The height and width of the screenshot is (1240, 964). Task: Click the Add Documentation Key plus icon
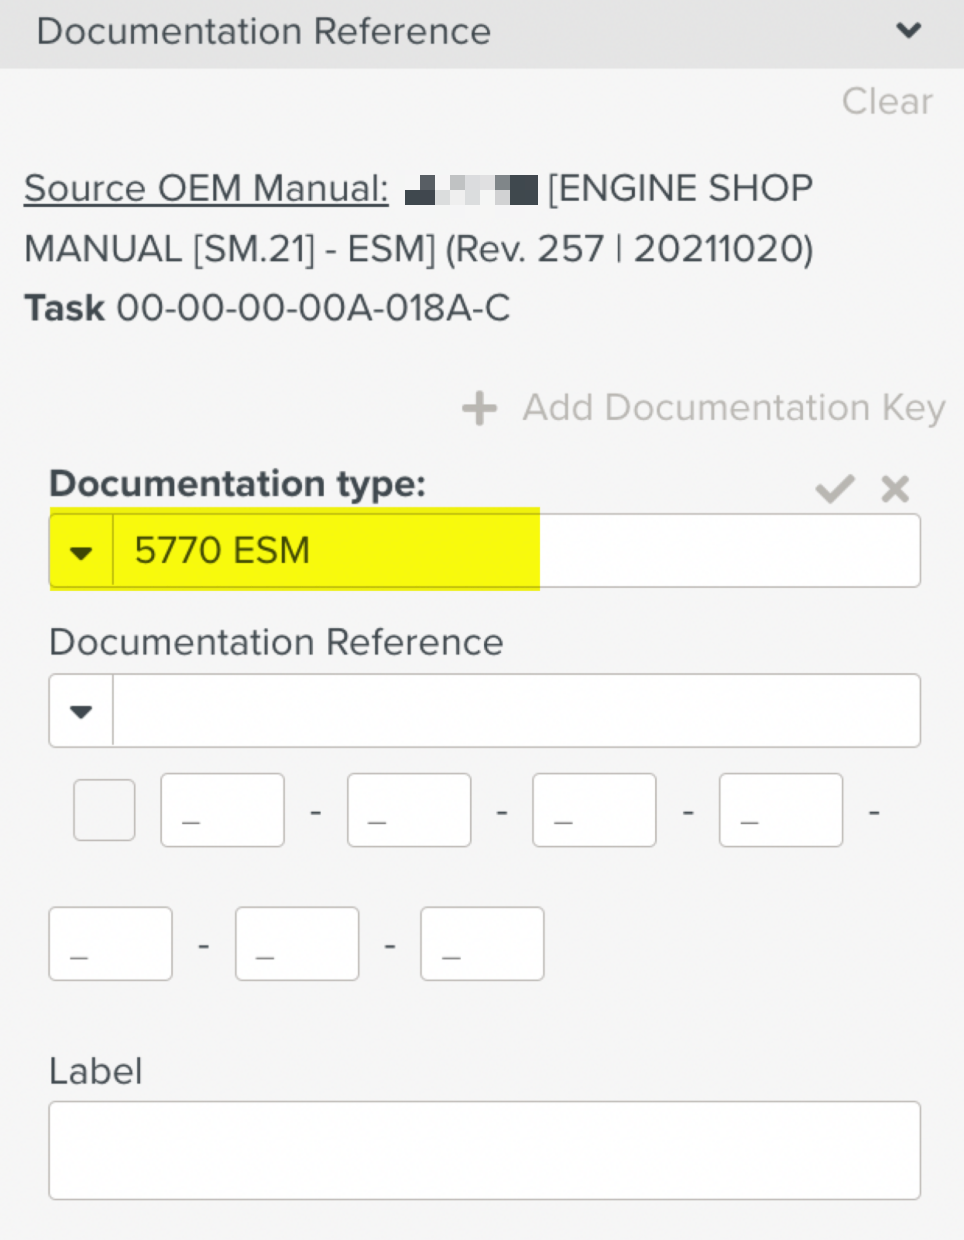click(x=478, y=407)
